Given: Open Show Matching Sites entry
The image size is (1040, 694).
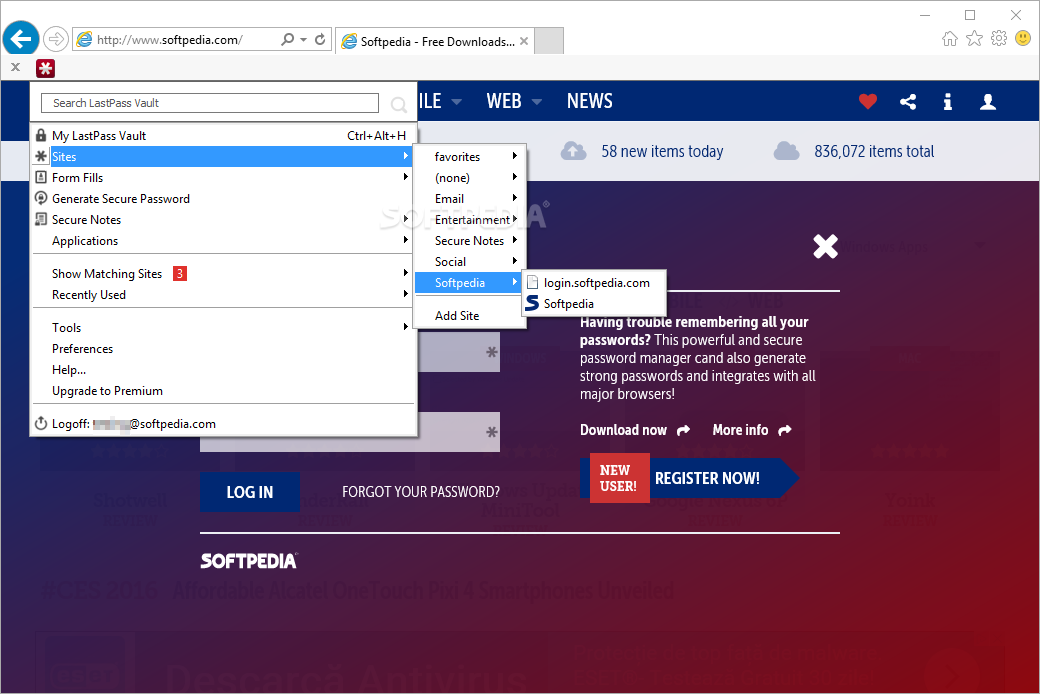Looking at the screenshot, I should pyautogui.click(x=224, y=273).
